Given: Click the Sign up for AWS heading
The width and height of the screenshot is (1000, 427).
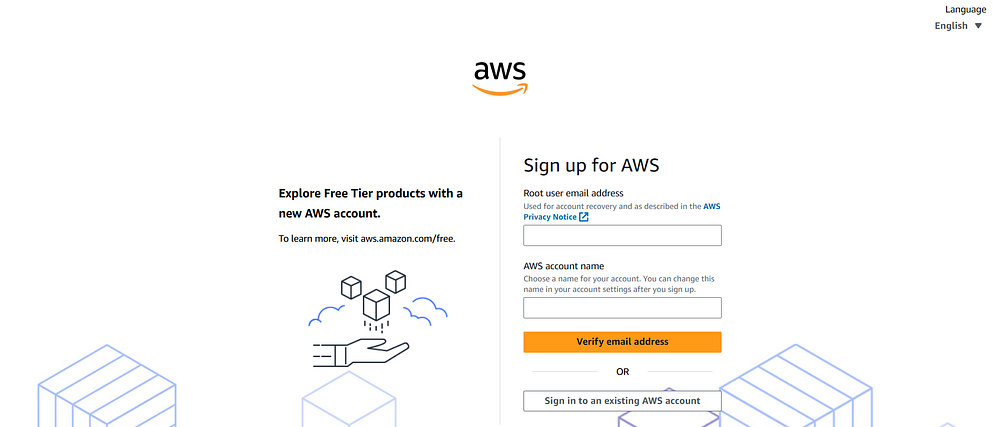Looking at the screenshot, I should [591, 165].
